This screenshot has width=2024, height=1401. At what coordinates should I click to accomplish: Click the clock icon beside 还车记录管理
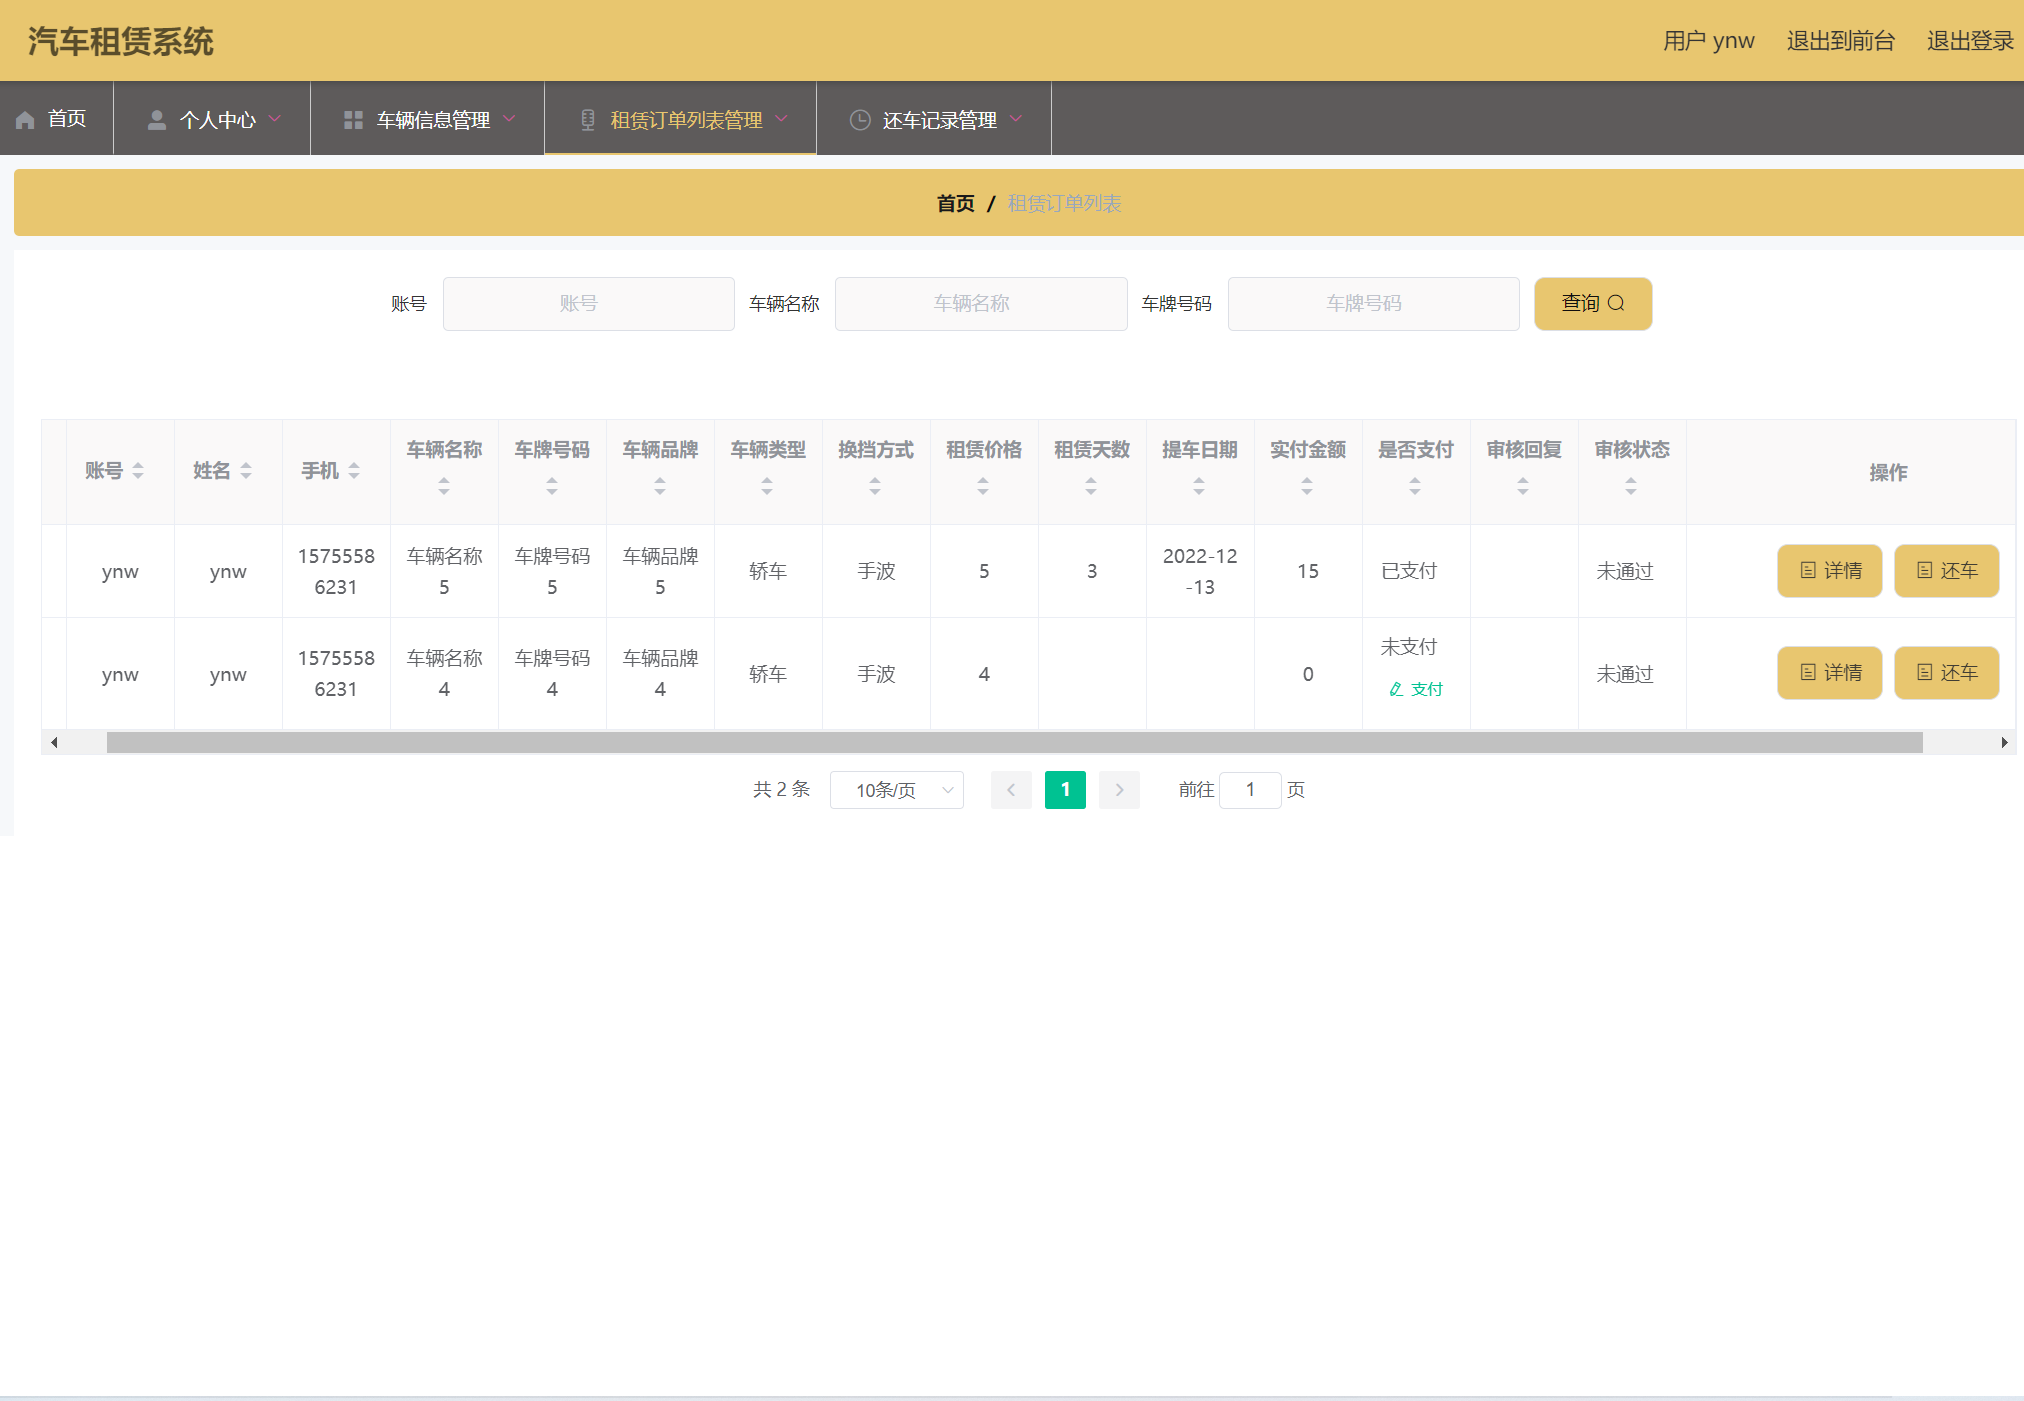tap(859, 120)
